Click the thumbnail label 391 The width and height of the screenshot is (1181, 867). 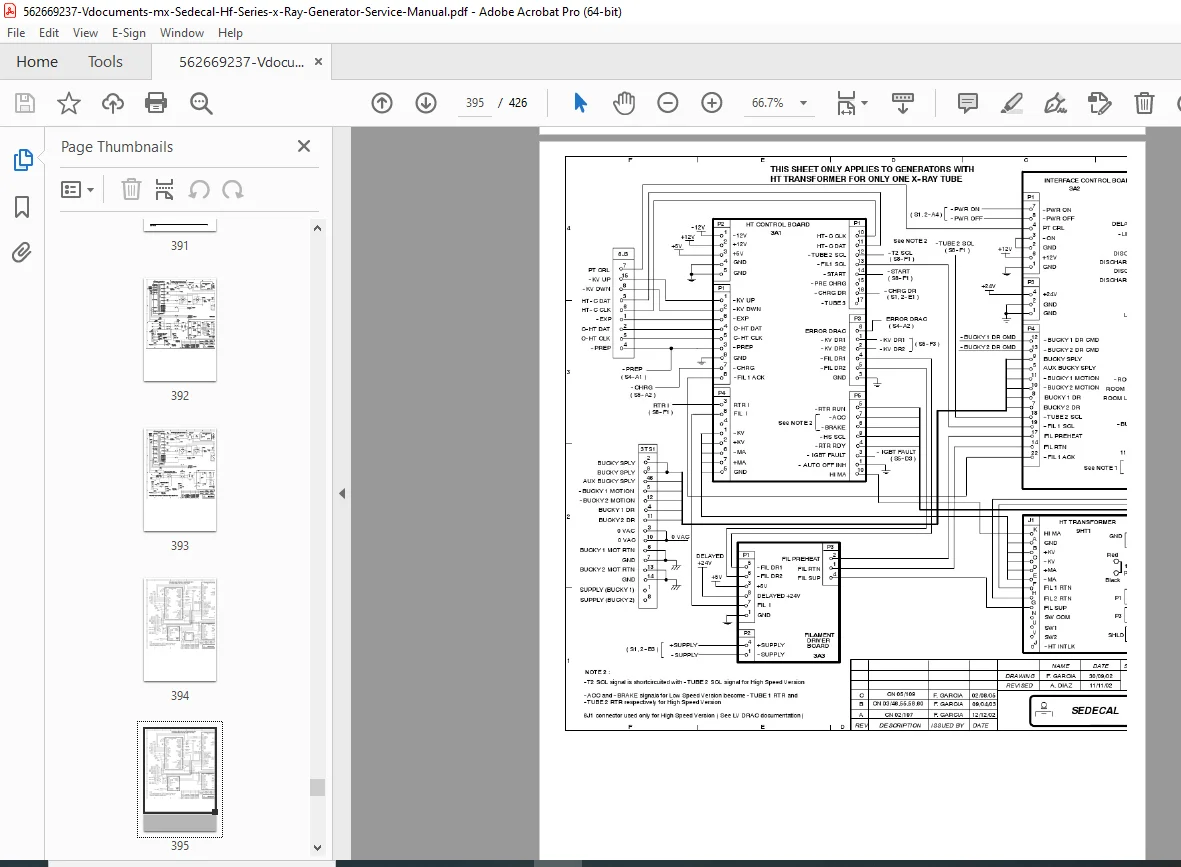(x=179, y=246)
